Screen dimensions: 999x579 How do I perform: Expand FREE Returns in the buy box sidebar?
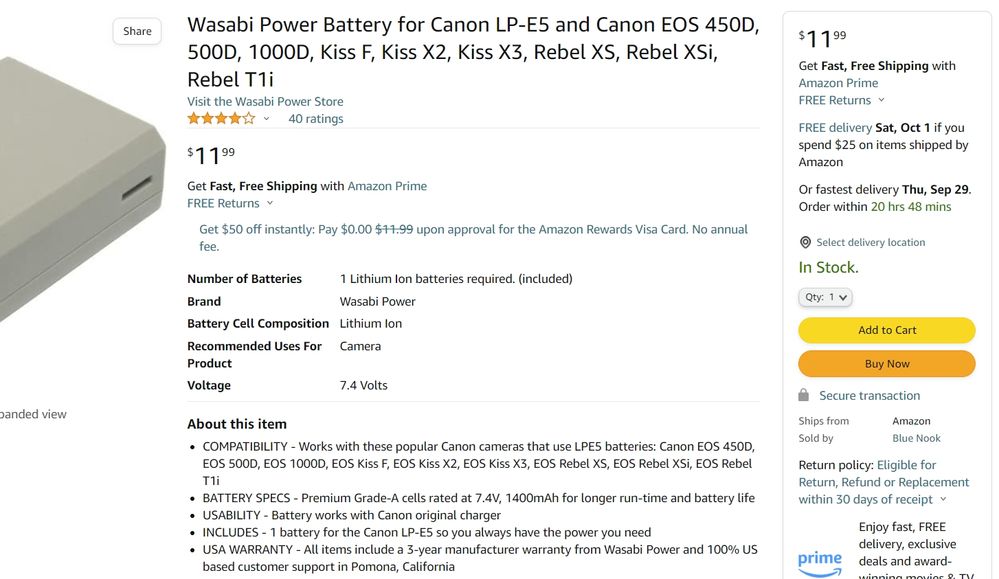pyautogui.click(x=837, y=100)
